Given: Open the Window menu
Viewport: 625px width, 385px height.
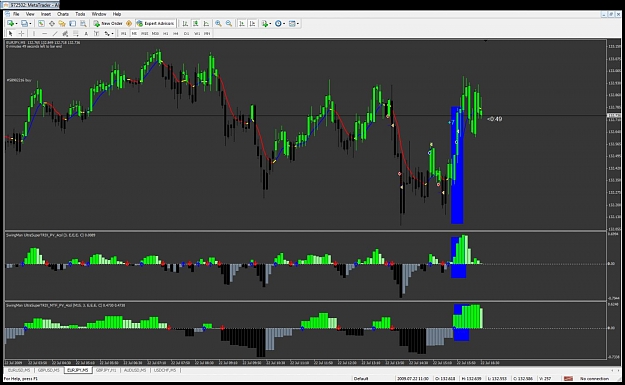Looking at the screenshot, I should coord(99,14).
